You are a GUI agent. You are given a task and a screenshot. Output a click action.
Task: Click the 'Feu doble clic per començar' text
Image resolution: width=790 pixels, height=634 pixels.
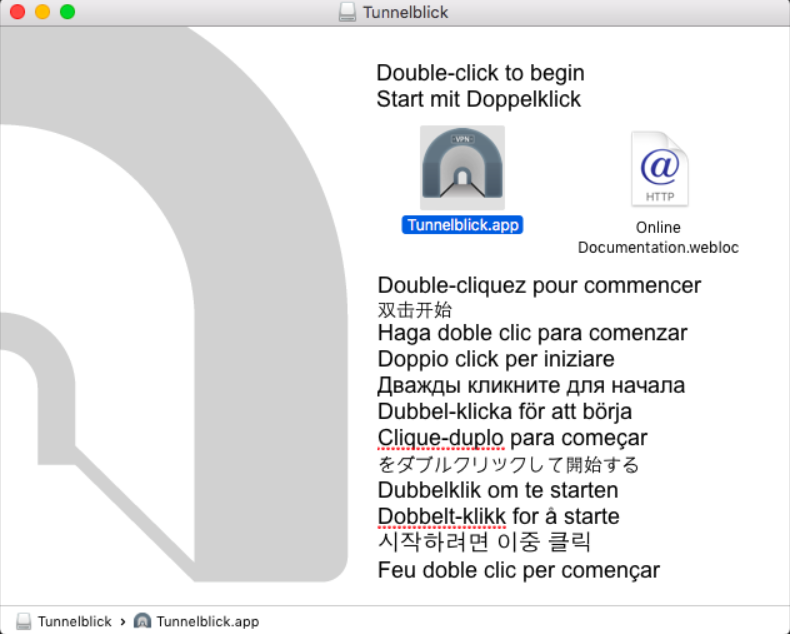coord(518,570)
